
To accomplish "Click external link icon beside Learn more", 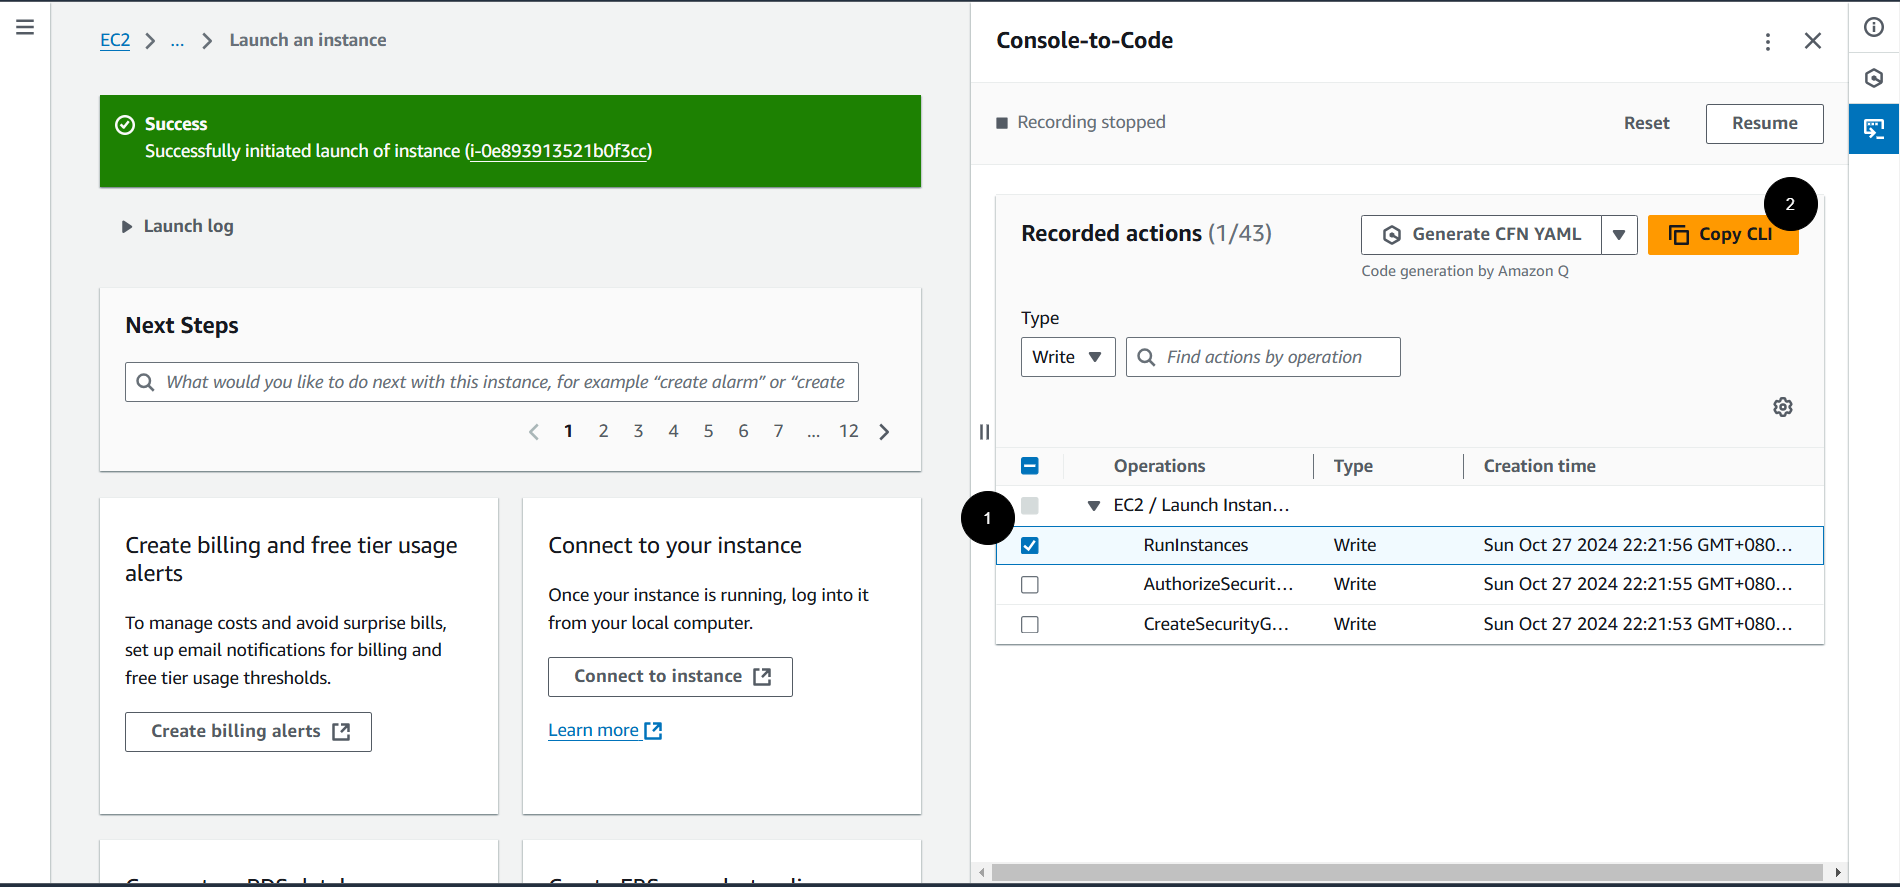I will point(653,731).
